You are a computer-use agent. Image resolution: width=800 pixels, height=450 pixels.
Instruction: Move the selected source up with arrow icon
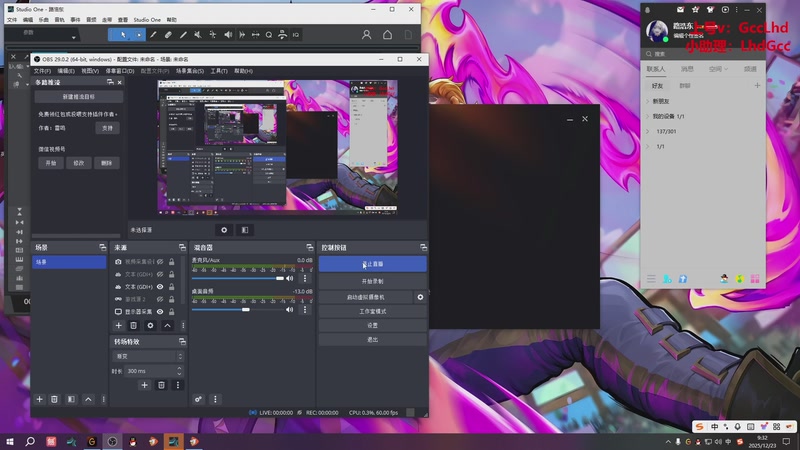pos(167,326)
